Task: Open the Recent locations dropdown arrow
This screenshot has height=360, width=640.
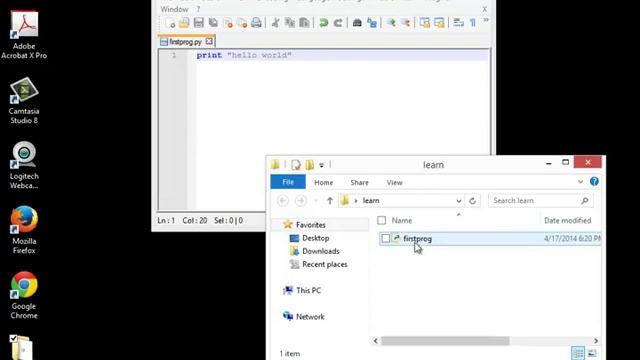Action: click(x=316, y=201)
